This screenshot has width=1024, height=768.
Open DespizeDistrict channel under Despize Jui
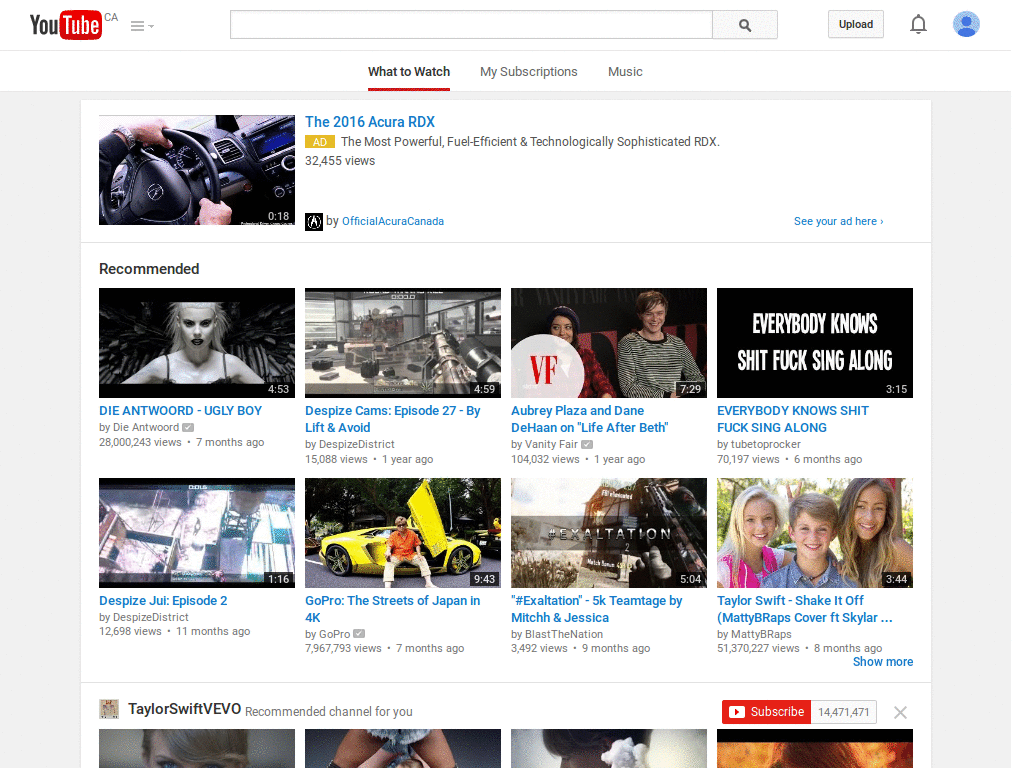(x=151, y=617)
